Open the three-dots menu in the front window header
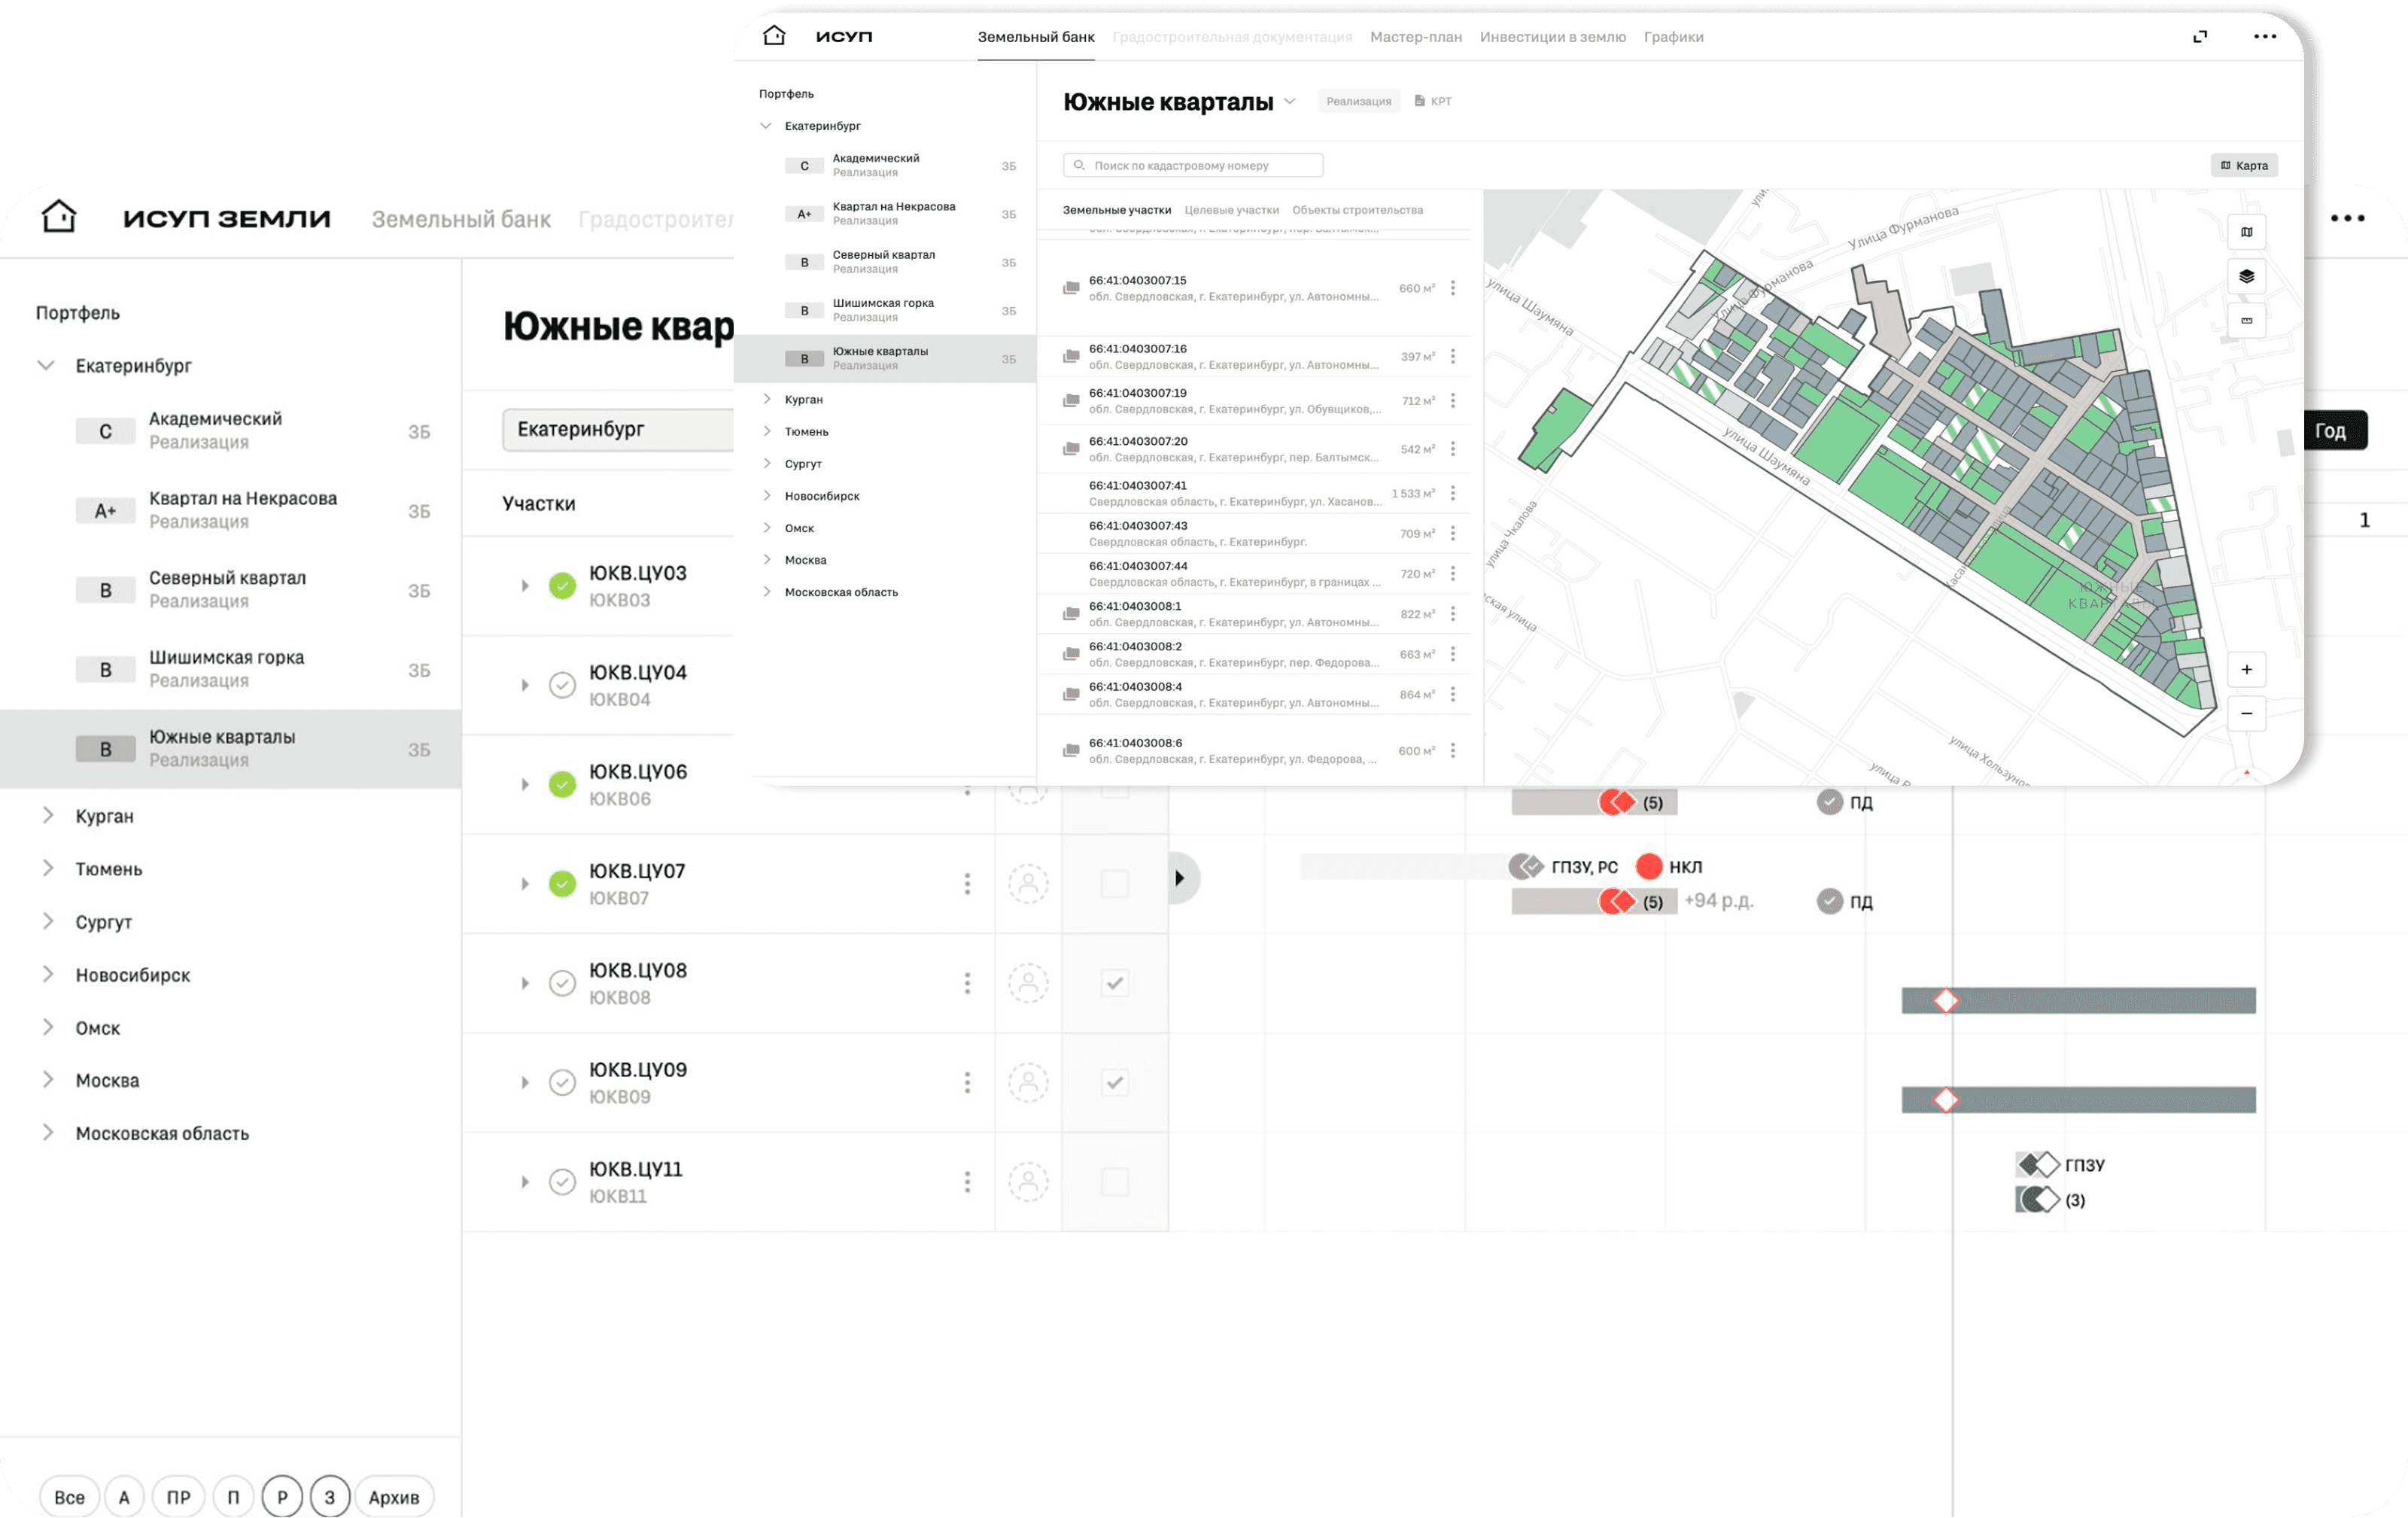 2265,37
